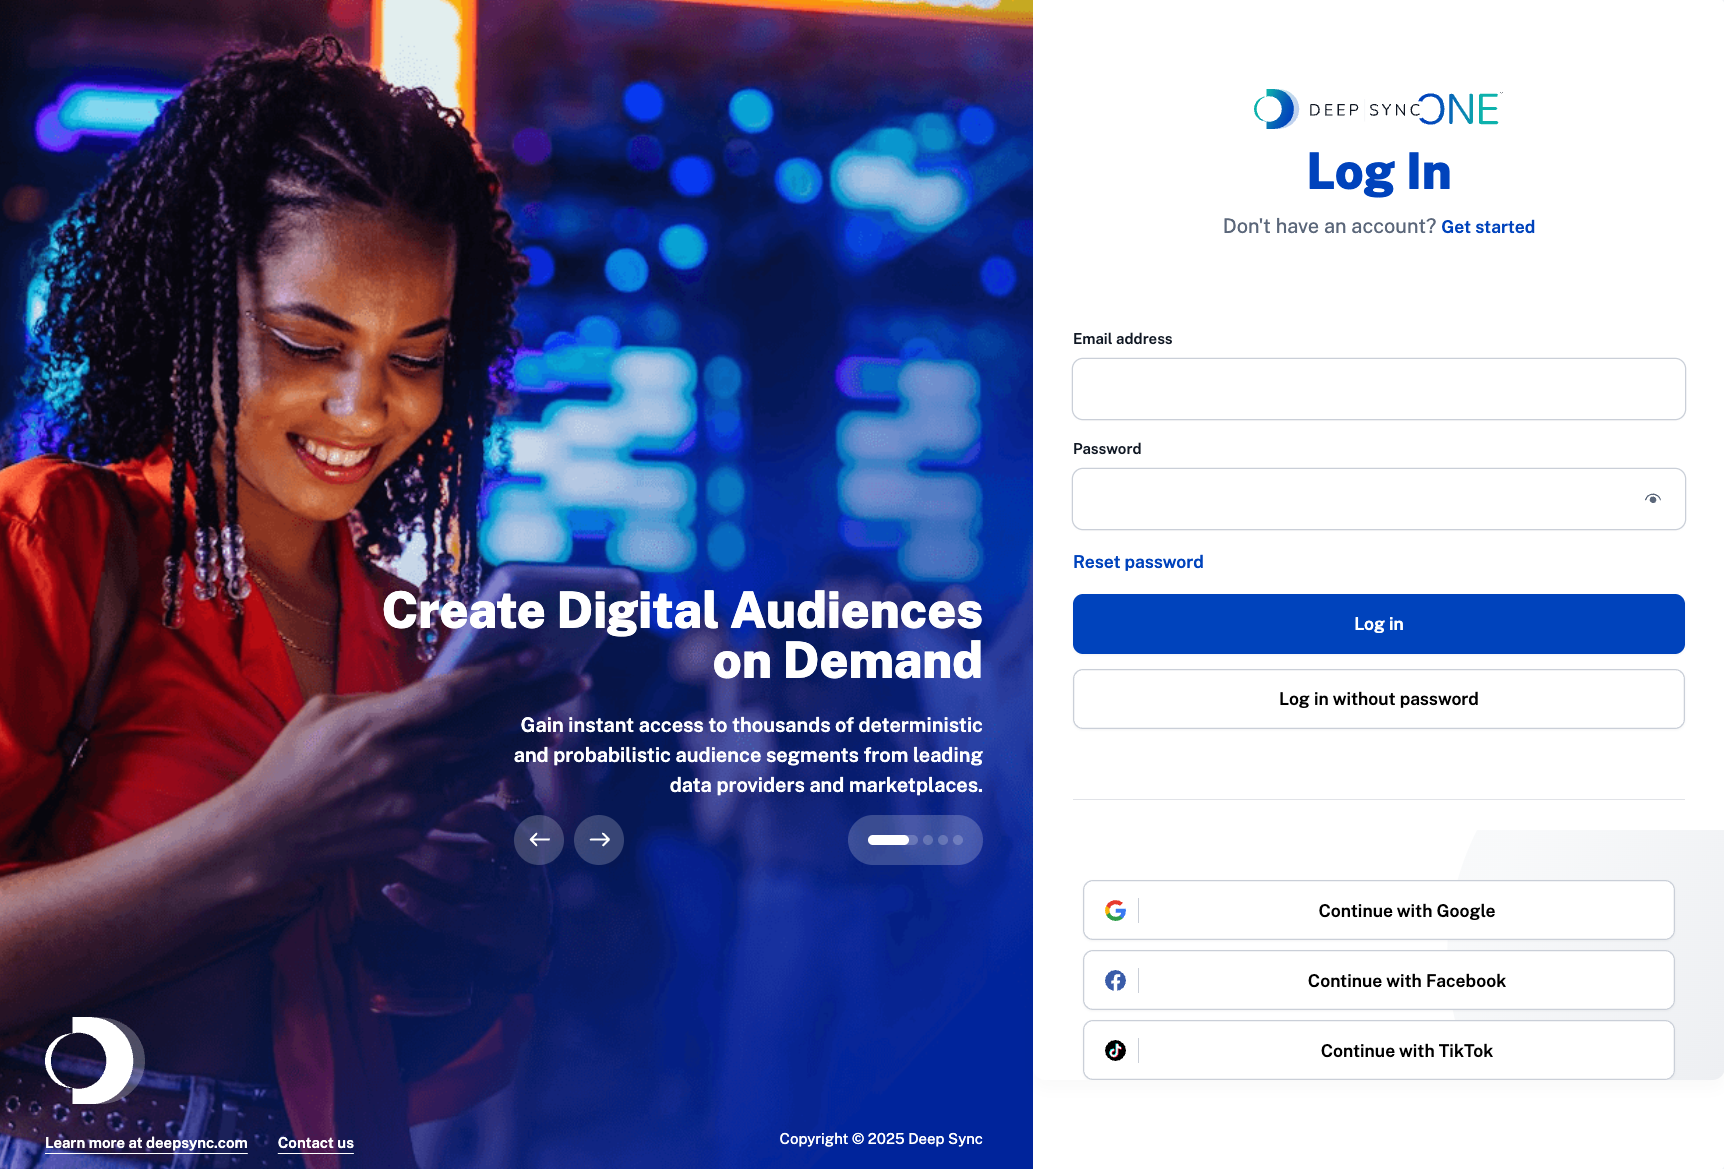The image size is (1724, 1169).
Task: Sign in via Continue with Facebook
Action: coord(1405,981)
